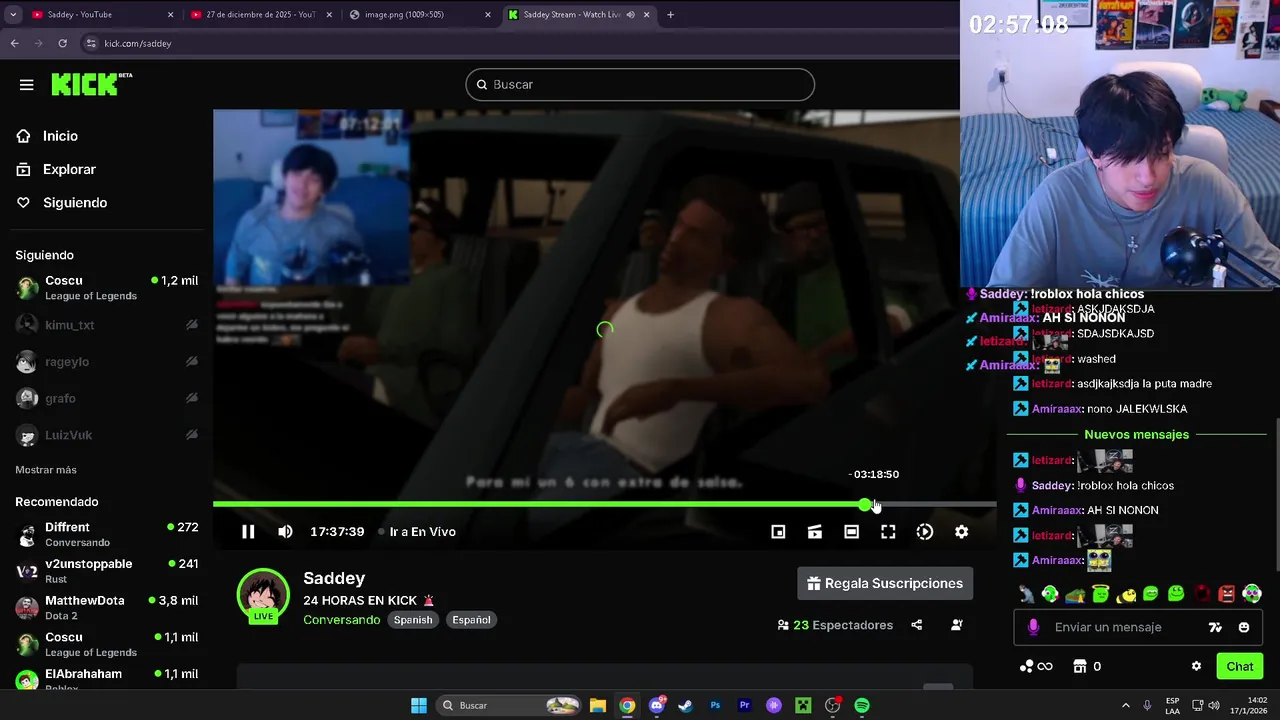Image resolution: width=1280 pixels, height=720 pixels.
Task: Switch to '27 de diciembre de 2025' tab
Action: (x=260, y=15)
